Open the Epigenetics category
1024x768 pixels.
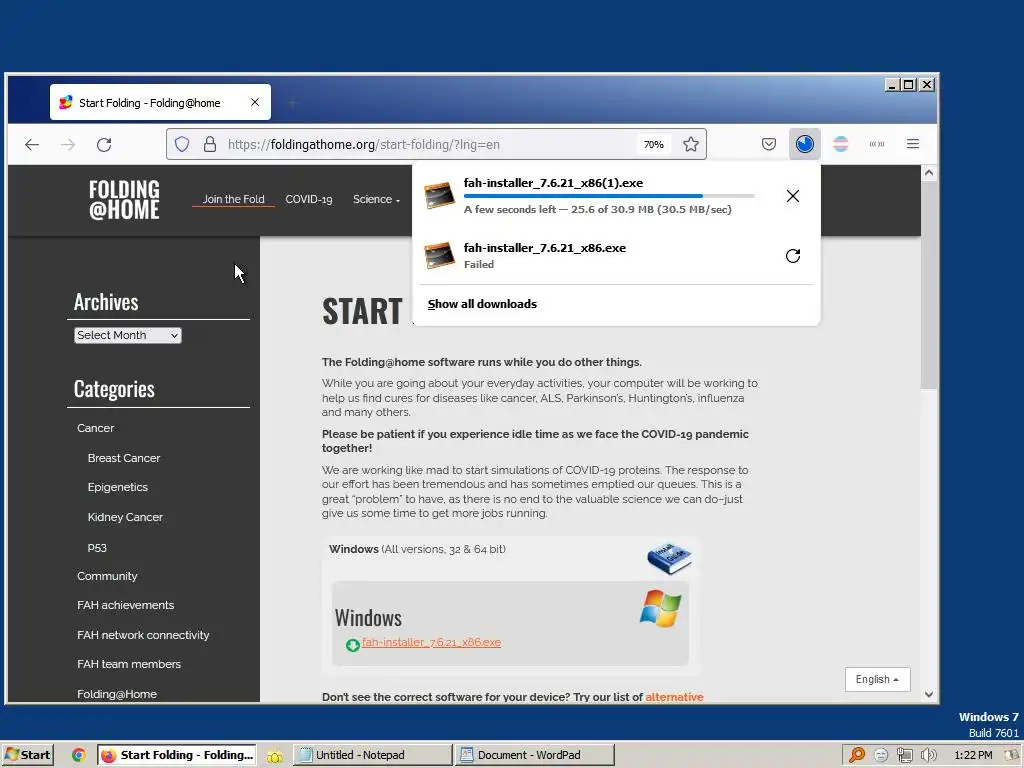(x=118, y=487)
